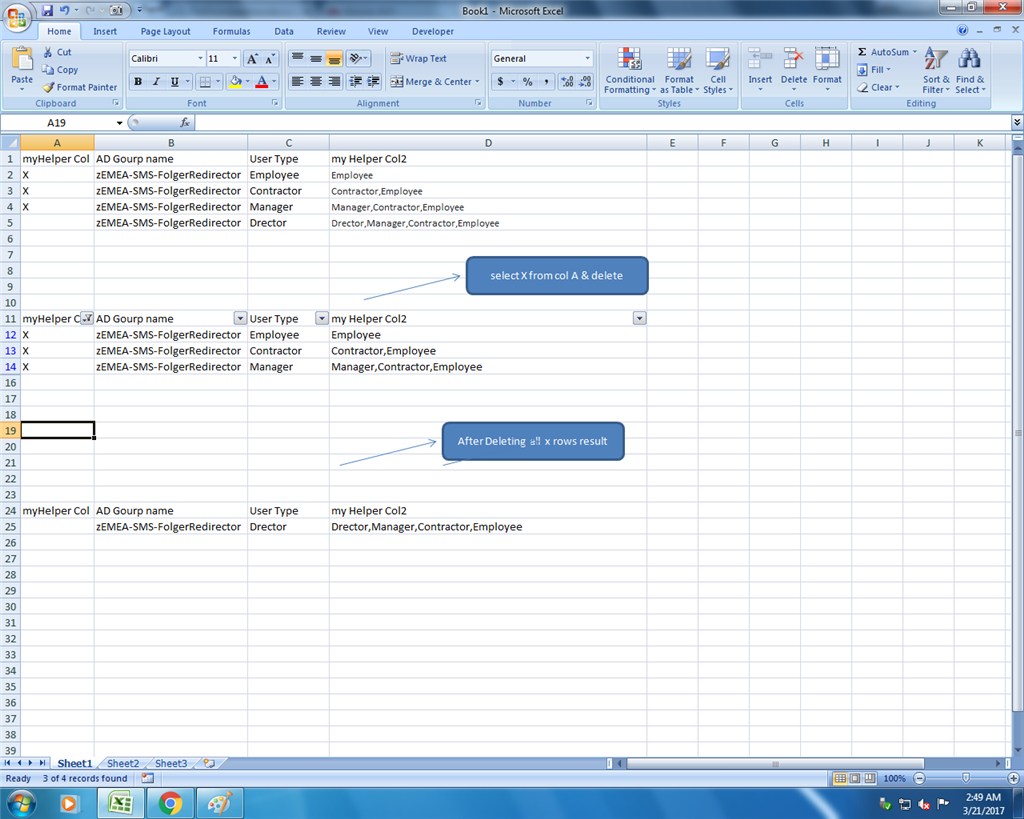This screenshot has width=1024, height=819.
Task: Apply the red font color
Action: coord(262,82)
